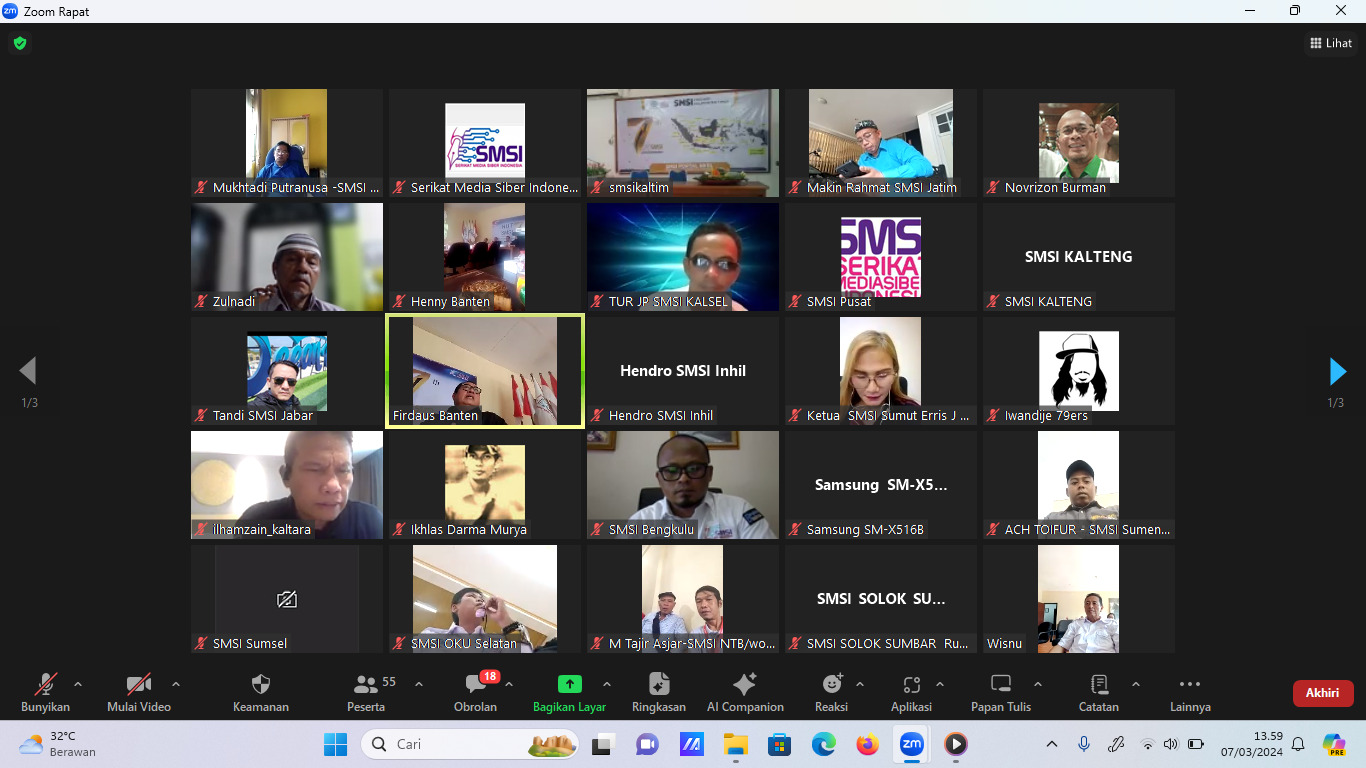The height and width of the screenshot is (768, 1366).
Task: Select Ikhlas Darma Murya tile
Action: click(x=485, y=485)
